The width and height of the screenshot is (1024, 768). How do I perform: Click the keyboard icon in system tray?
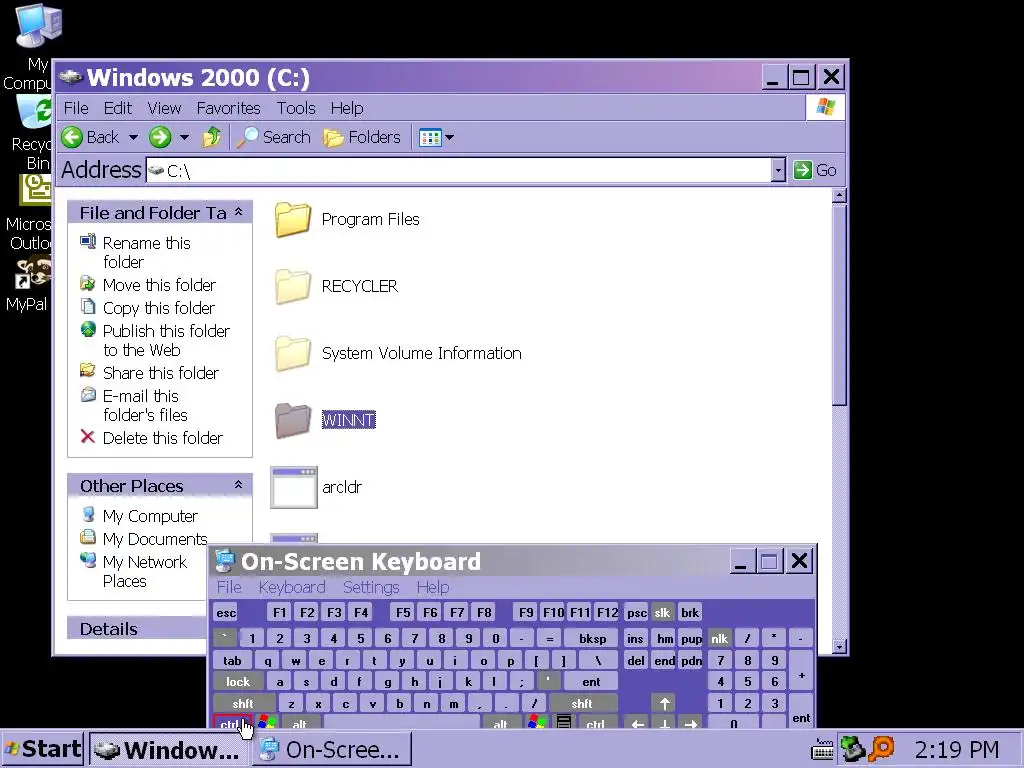(822, 750)
